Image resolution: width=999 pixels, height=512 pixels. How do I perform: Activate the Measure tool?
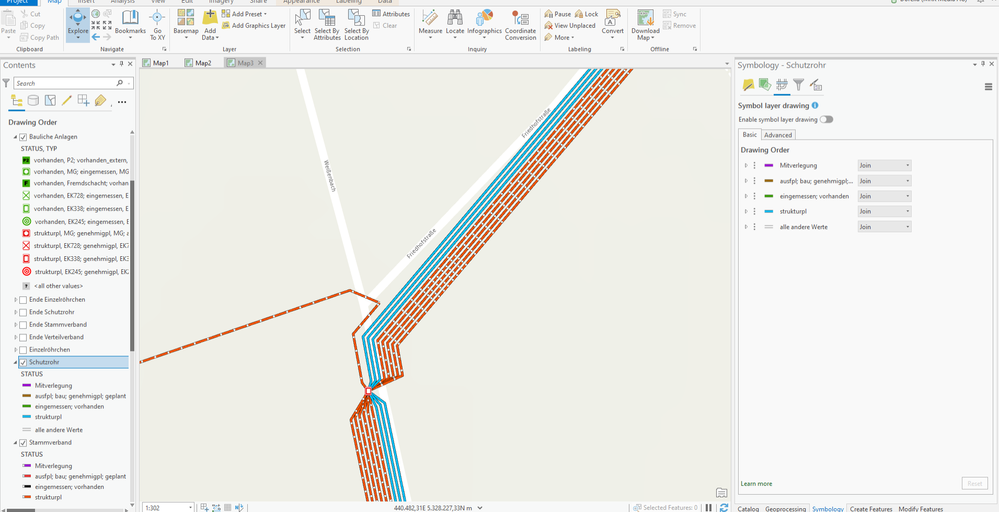click(430, 24)
